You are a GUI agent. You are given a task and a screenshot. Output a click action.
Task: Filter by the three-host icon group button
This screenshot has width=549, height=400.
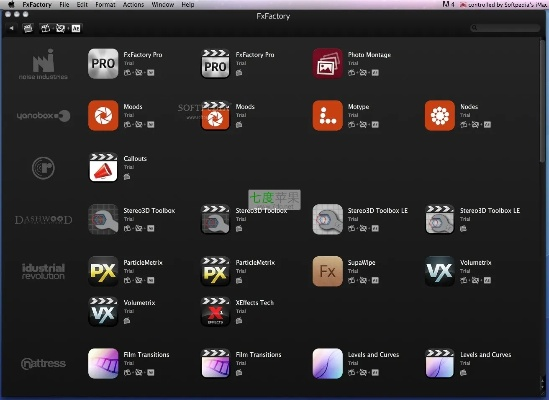pyautogui.click(x=60, y=28)
